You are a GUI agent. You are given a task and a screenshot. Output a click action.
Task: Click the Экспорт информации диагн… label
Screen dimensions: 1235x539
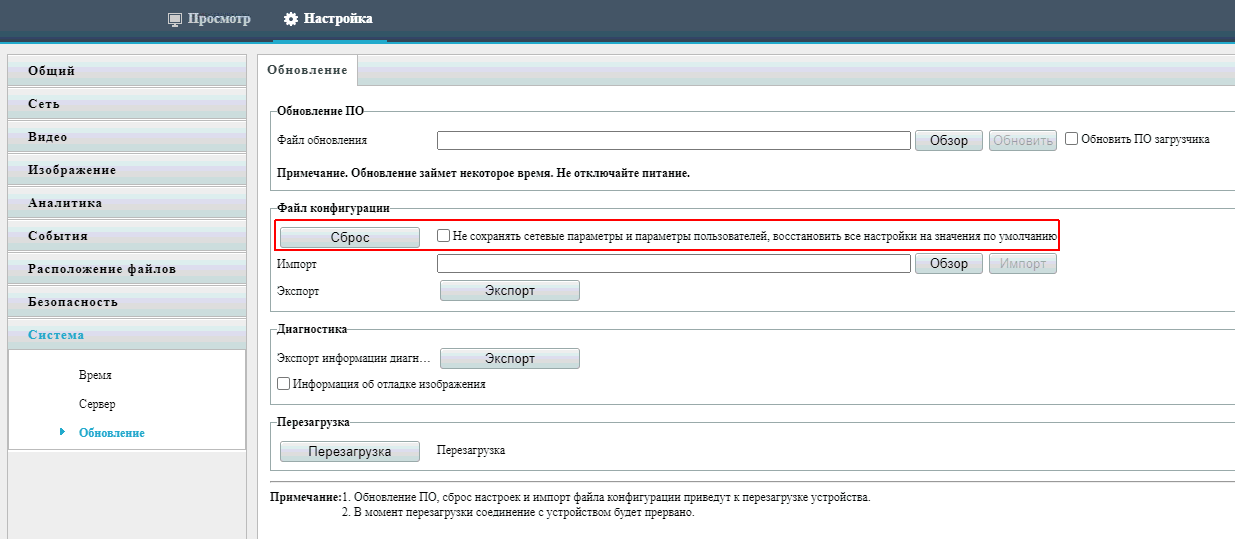pos(352,358)
